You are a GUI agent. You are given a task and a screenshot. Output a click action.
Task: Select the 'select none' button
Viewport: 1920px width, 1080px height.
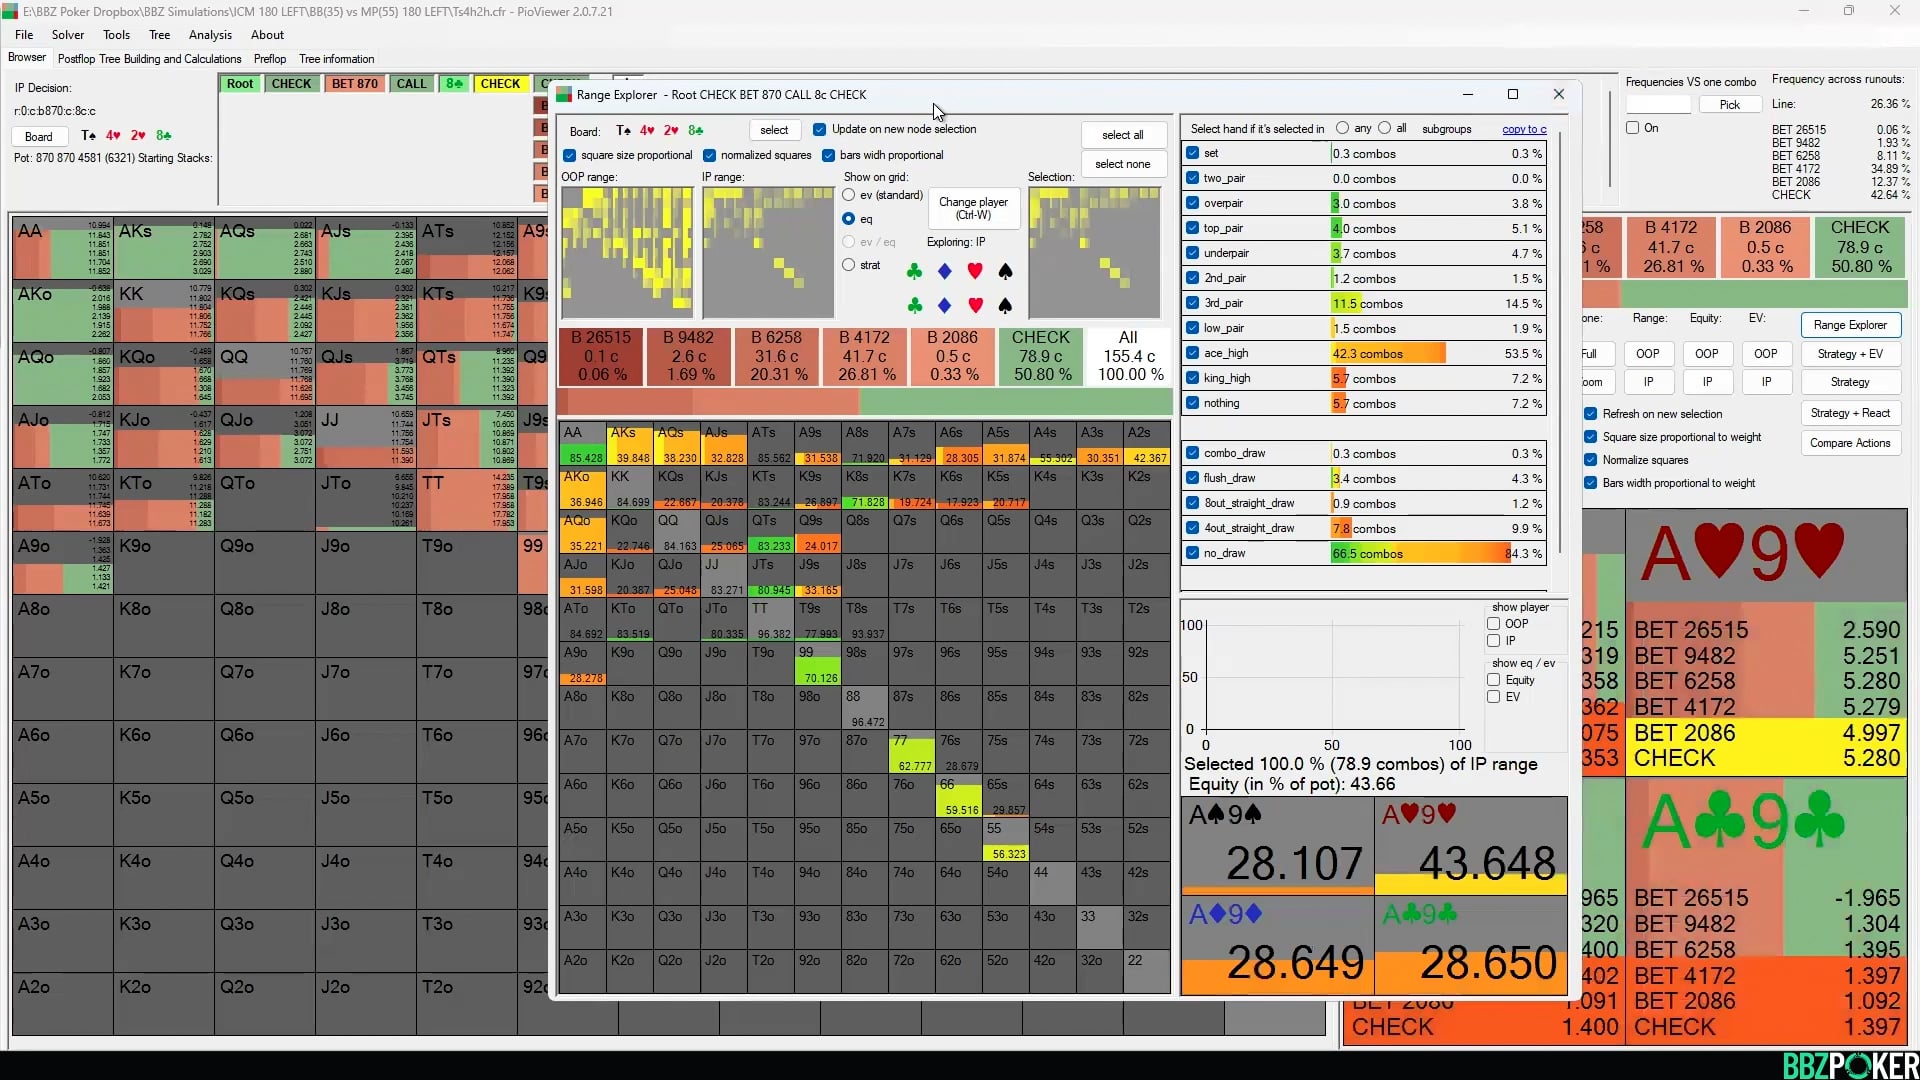coord(1122,164)
